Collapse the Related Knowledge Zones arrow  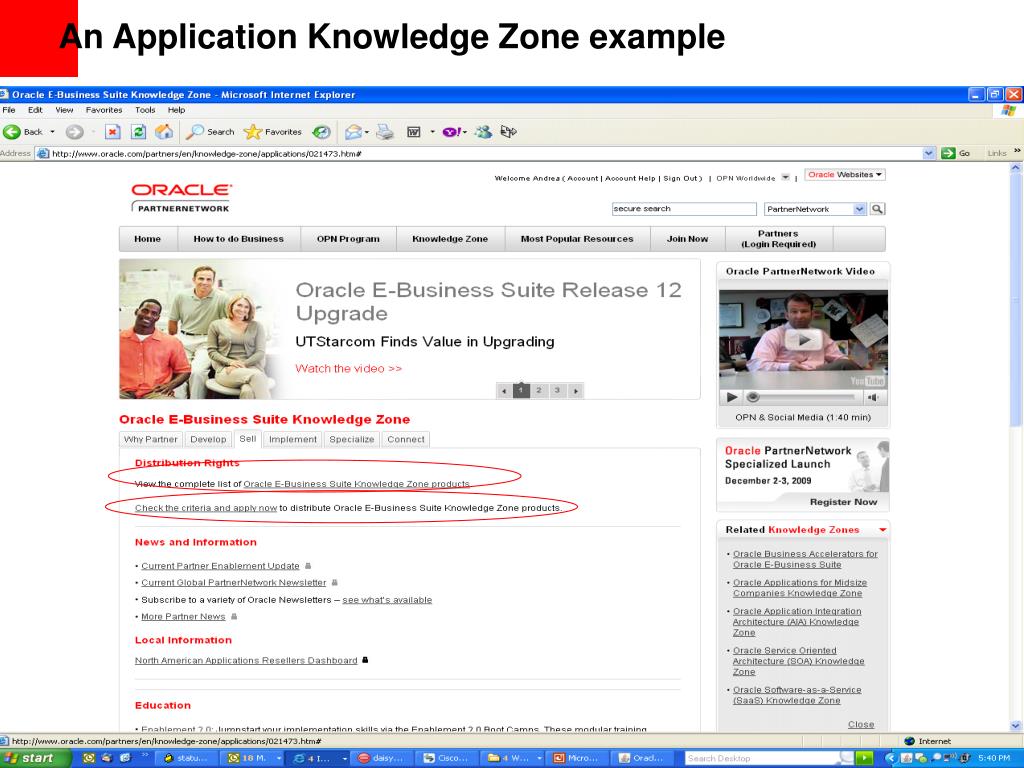click(883, 530)
